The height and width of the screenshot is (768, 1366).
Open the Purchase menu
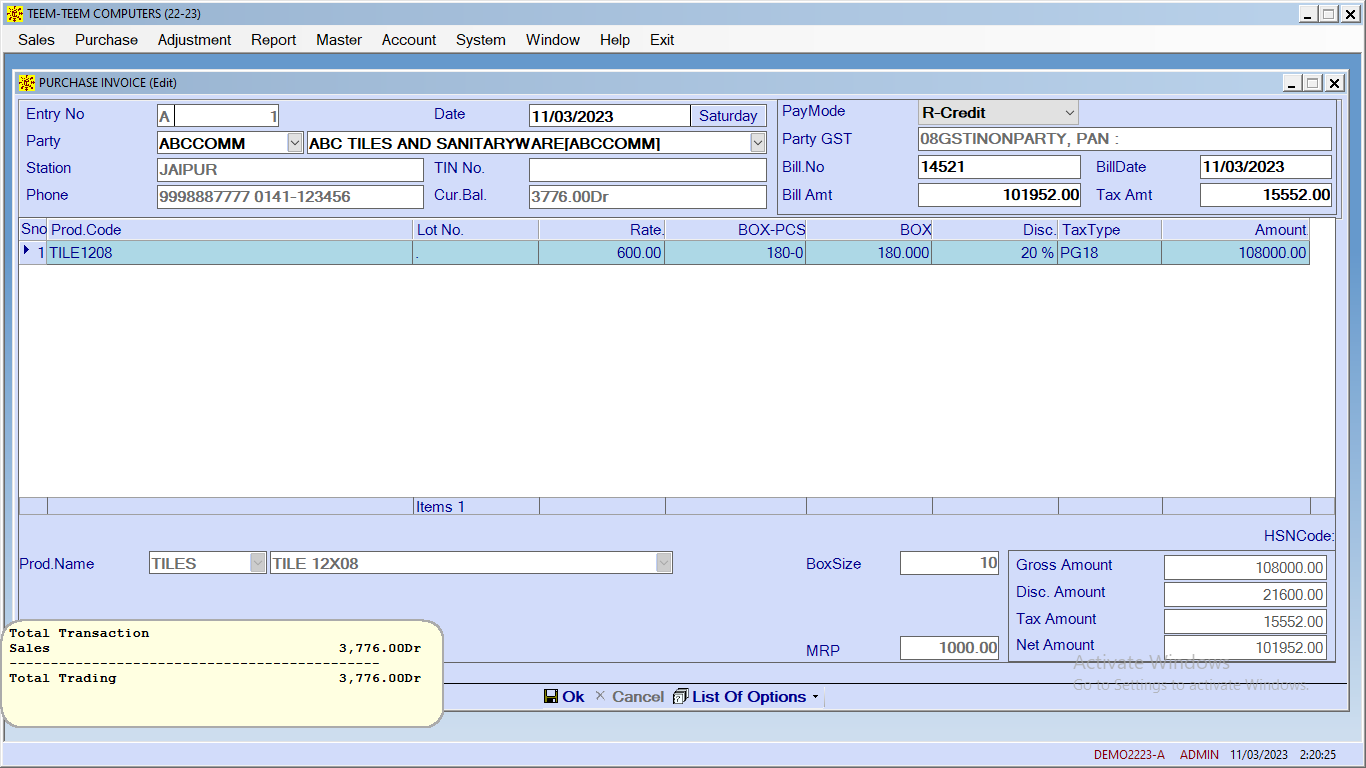[x=106, y=40]
